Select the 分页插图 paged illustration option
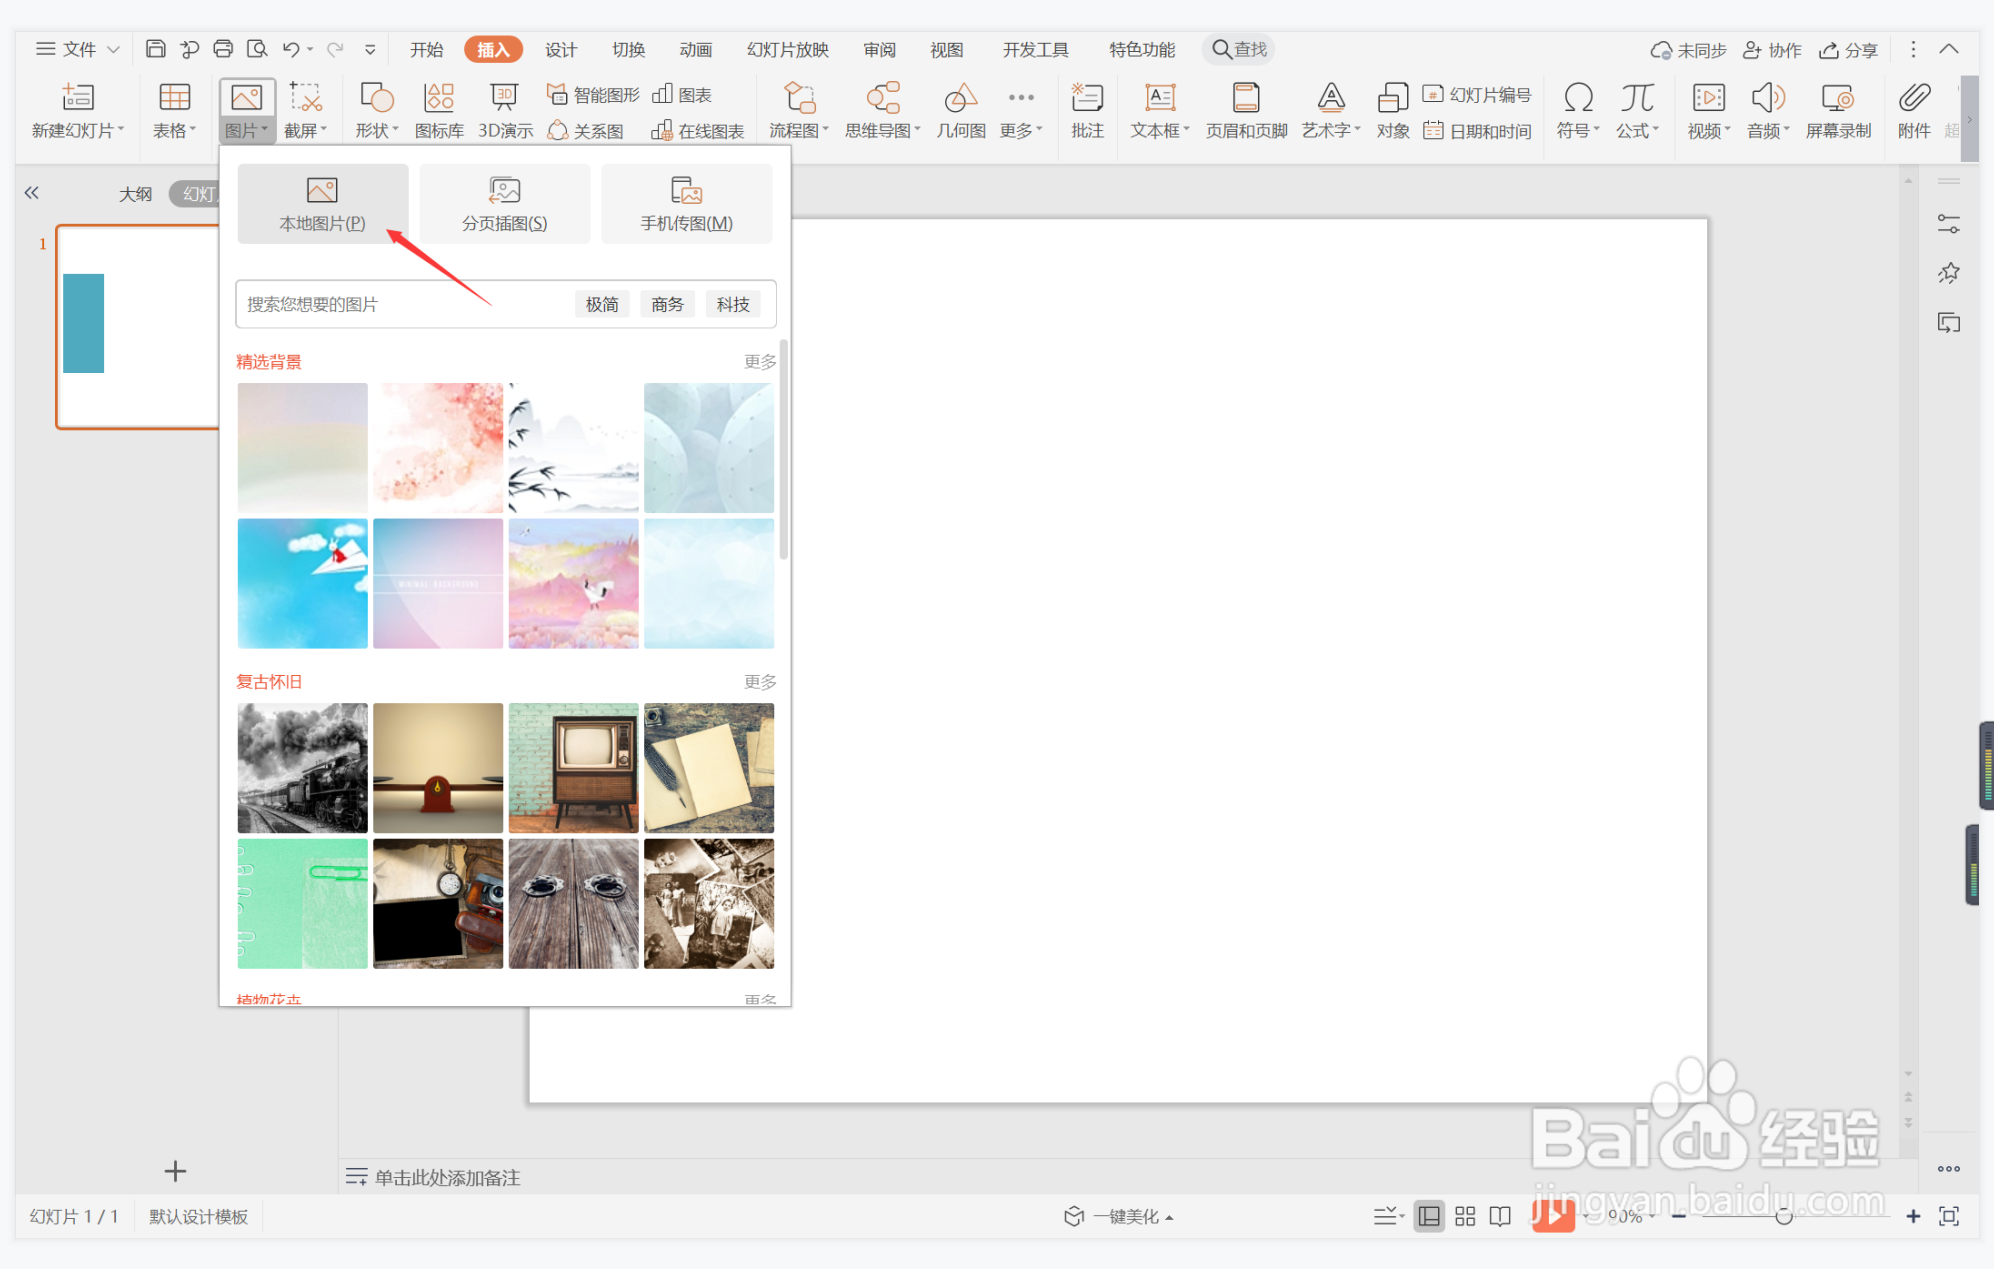This screenshot has width=1994, height=1269. point(504,203)
